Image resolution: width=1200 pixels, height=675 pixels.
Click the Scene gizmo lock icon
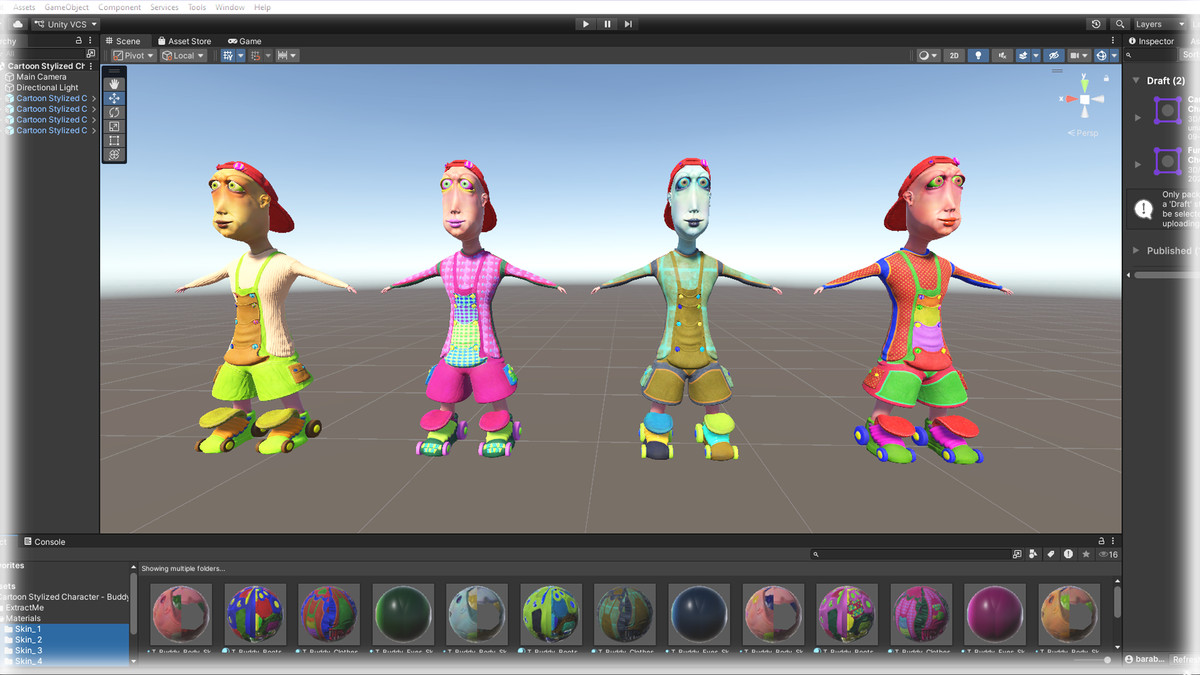(1107, 77)
